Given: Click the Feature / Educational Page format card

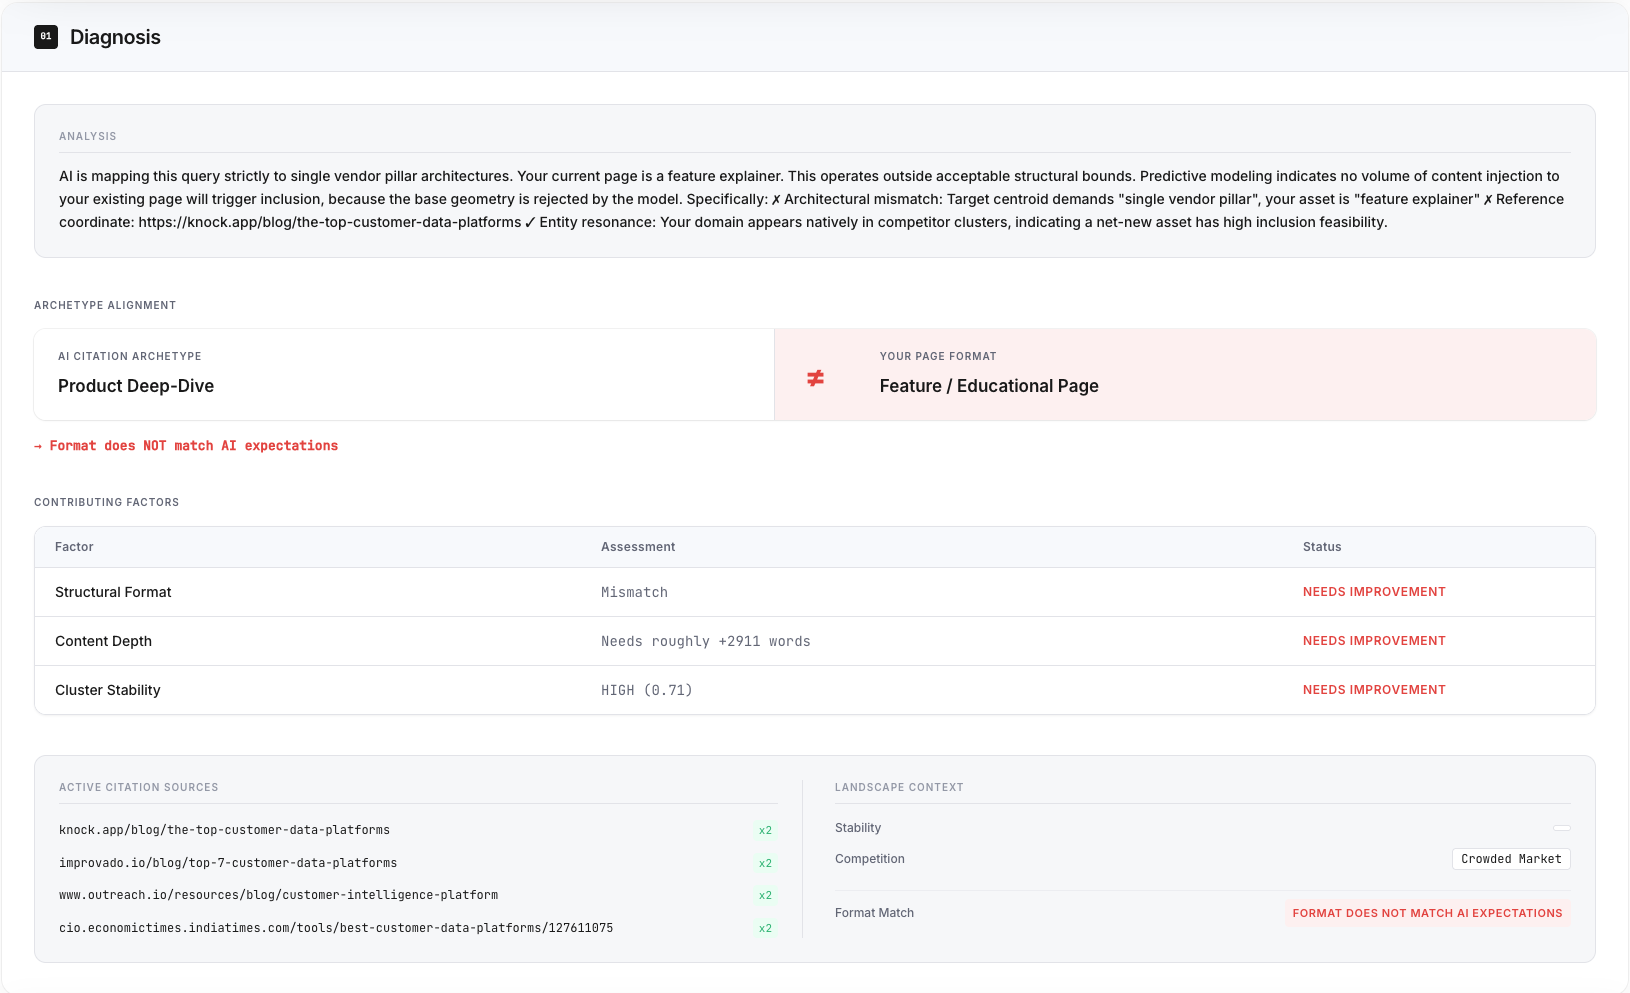Looking at the screenshot, I should pyautogui.click(x=1184, y=375).
